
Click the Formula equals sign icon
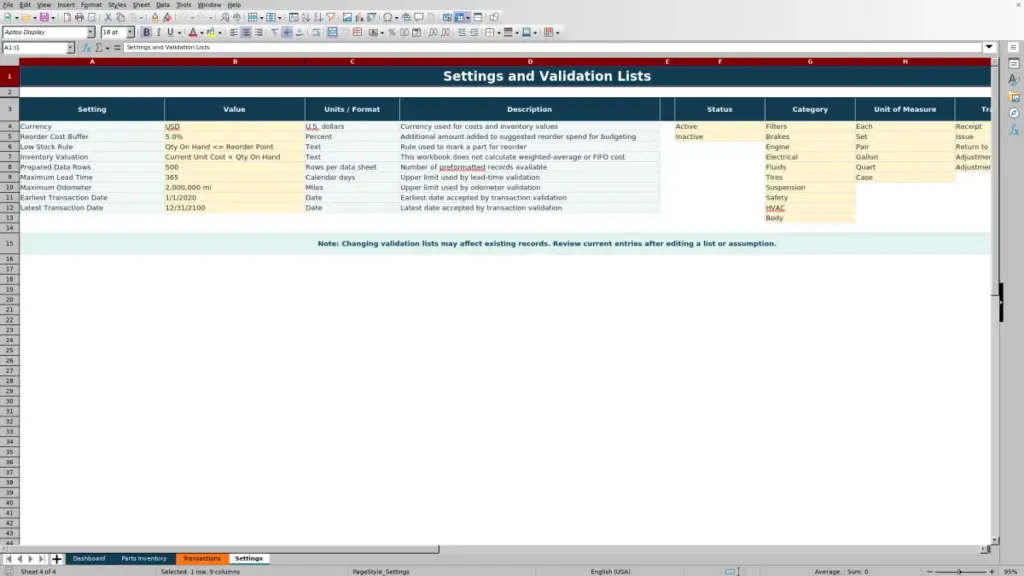click(117, 47)
